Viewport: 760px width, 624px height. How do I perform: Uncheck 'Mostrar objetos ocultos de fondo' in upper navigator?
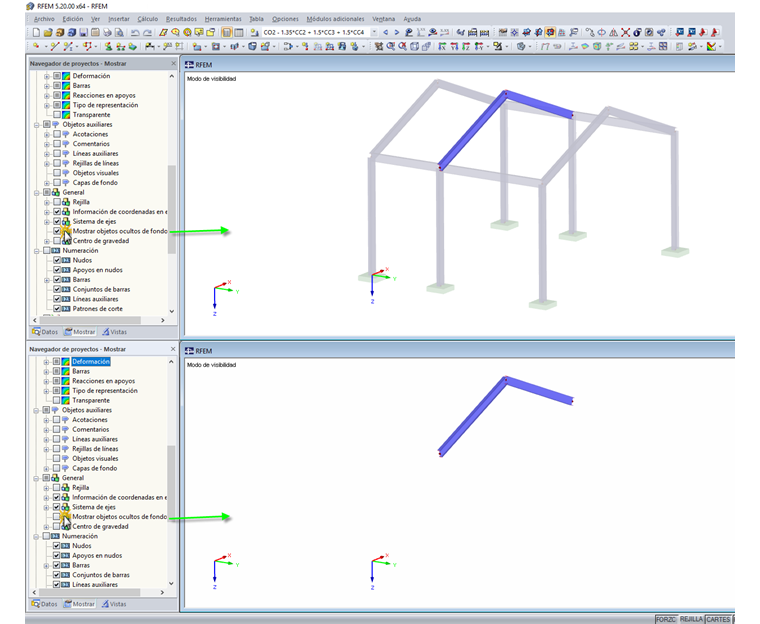57,231
